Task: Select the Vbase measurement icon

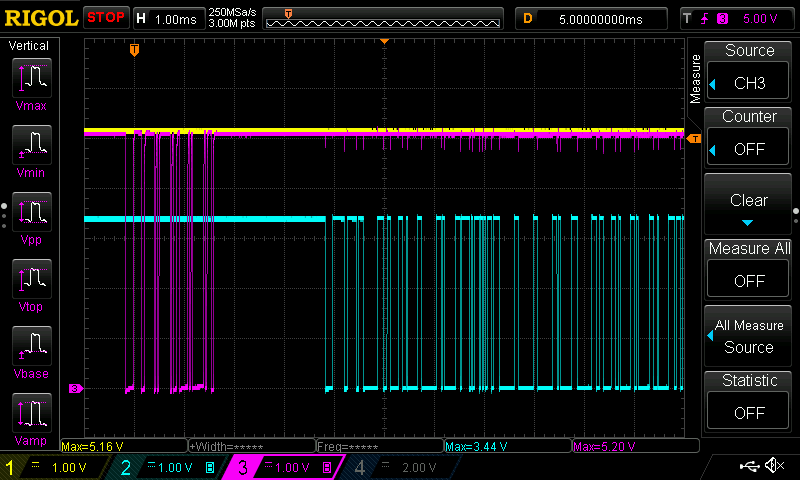Action: 32,345
